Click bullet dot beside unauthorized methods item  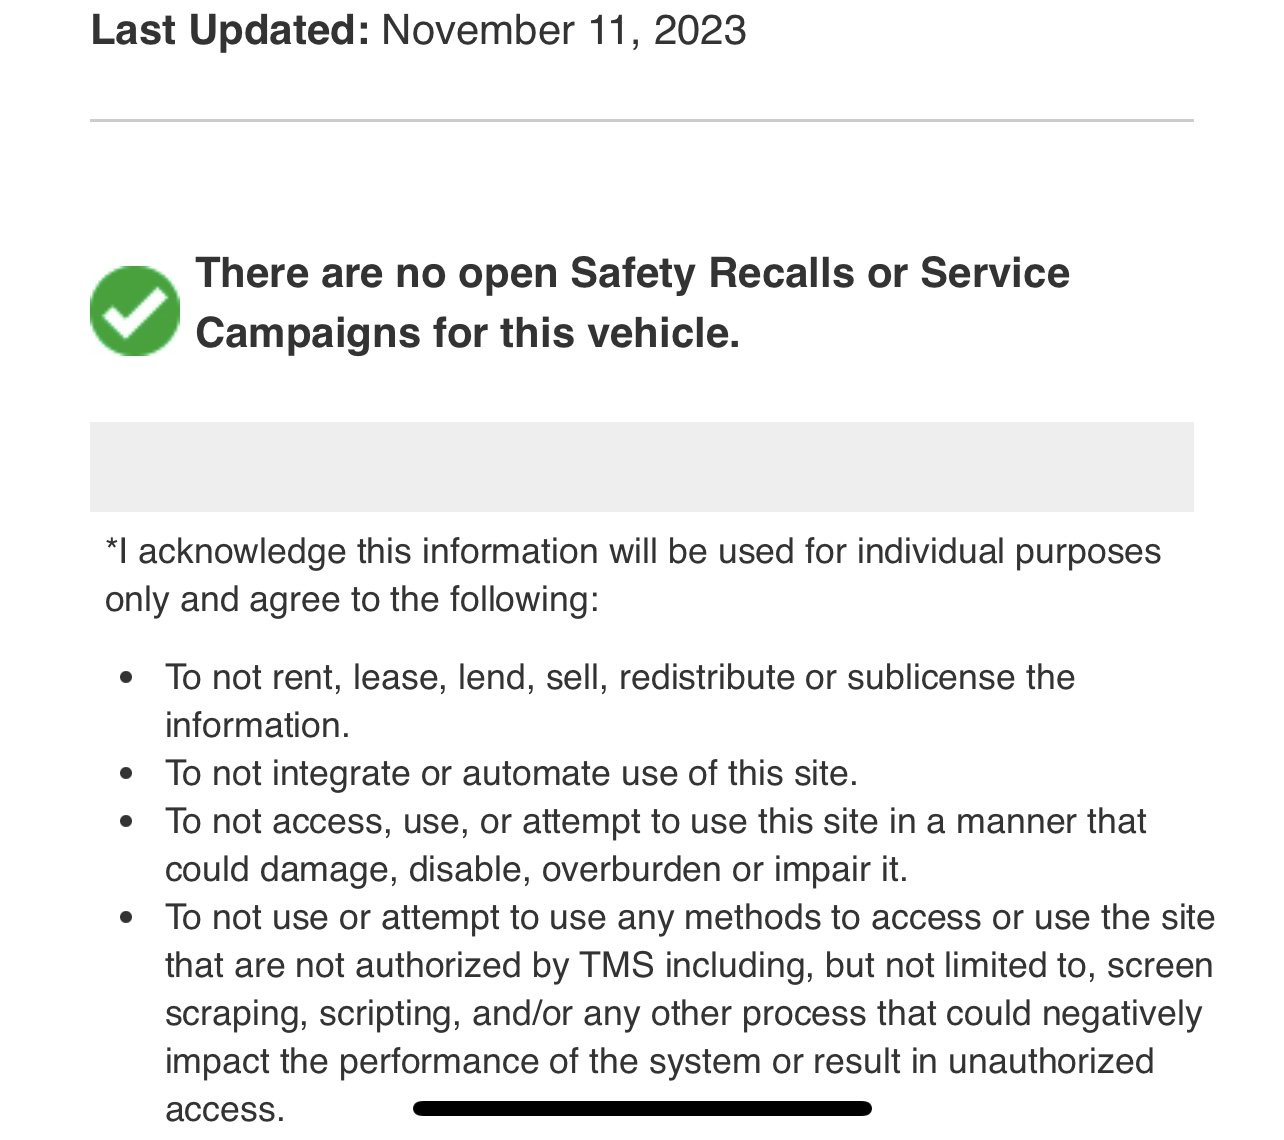pos(125,917)
